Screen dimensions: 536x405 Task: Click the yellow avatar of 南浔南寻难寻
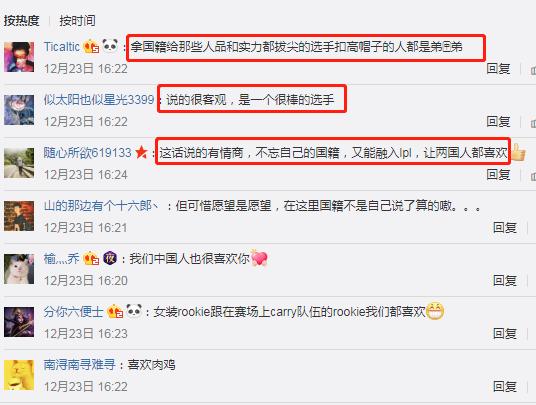coord(19,375)
